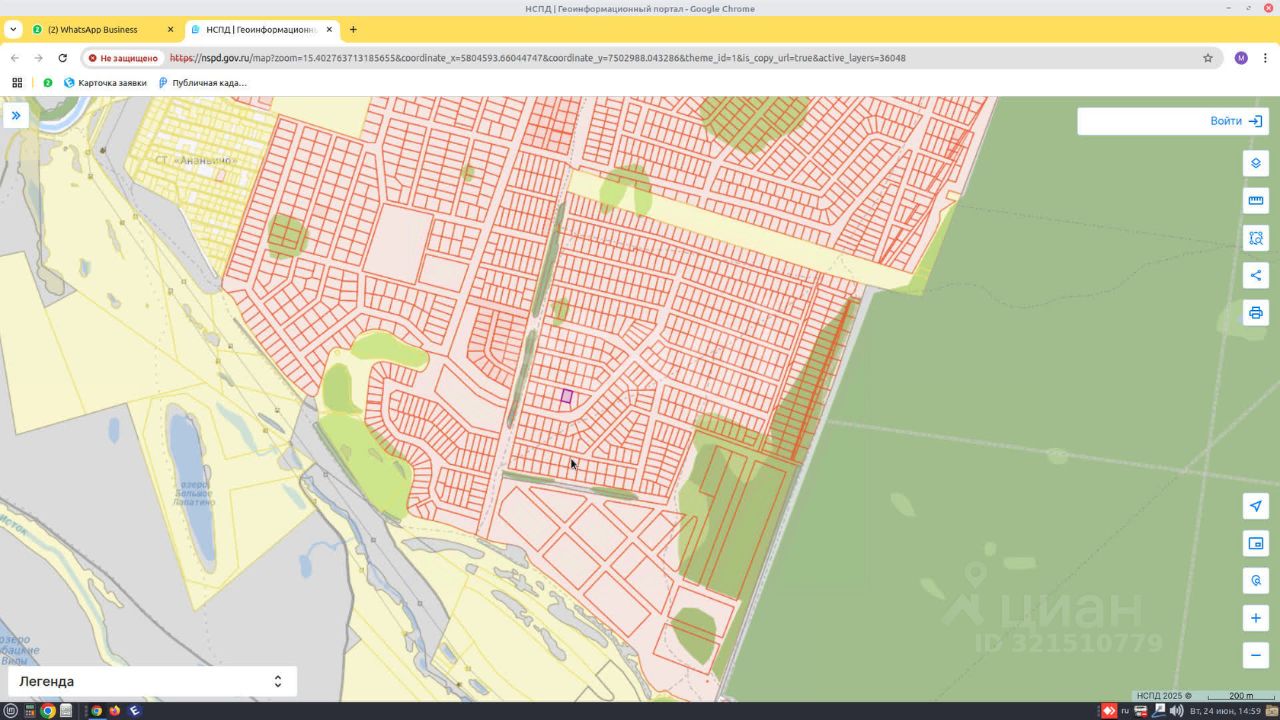This screenshot has width=1280, height=720.
Task: Click the share map icon
Action: coord(1256,276)
